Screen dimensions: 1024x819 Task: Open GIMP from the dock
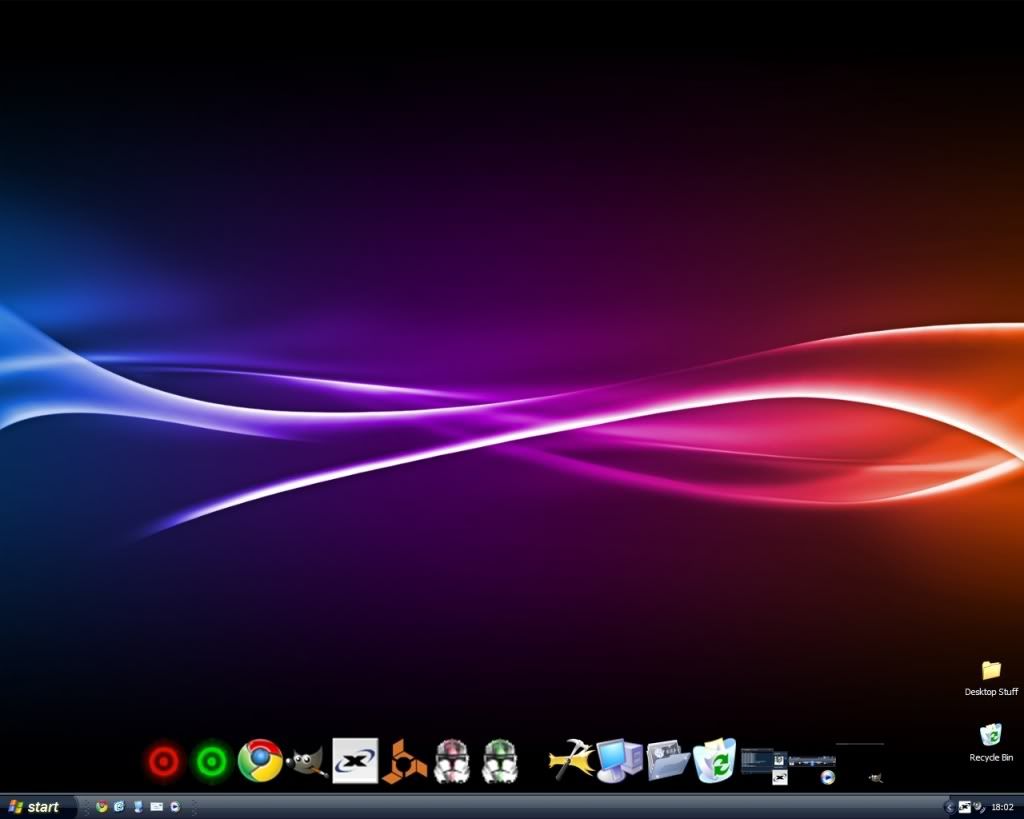pos(308,762)
